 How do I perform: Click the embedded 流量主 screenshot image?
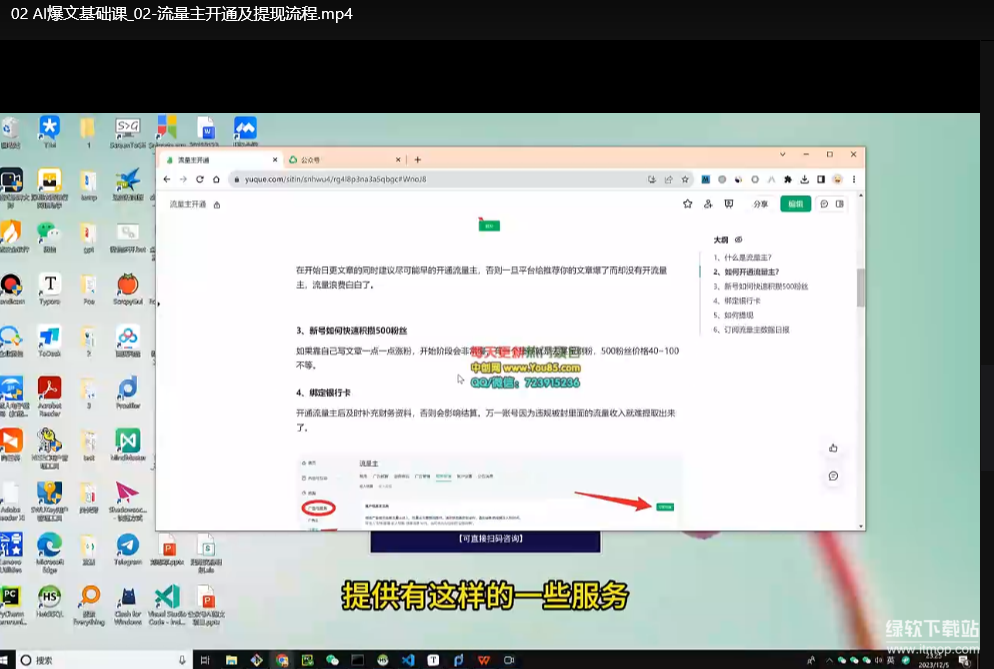point(489,492)
